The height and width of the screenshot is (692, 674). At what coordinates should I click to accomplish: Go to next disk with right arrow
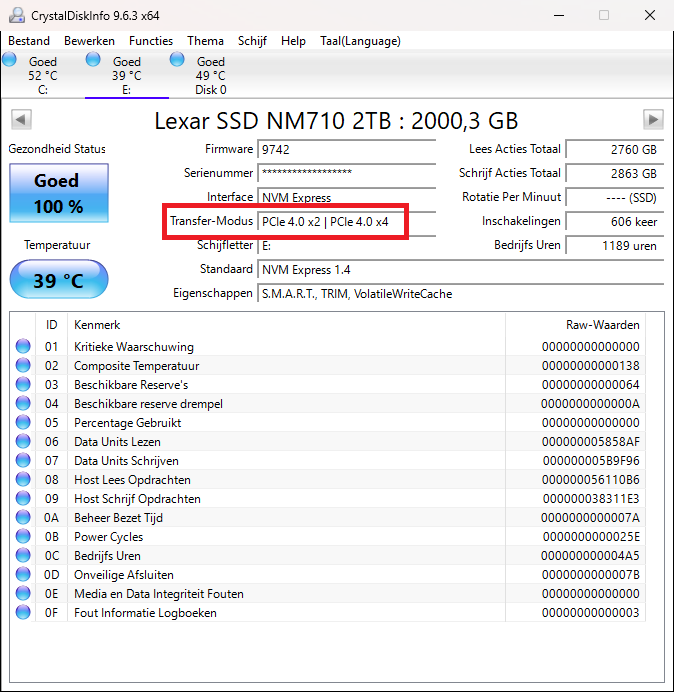[653, 120]
